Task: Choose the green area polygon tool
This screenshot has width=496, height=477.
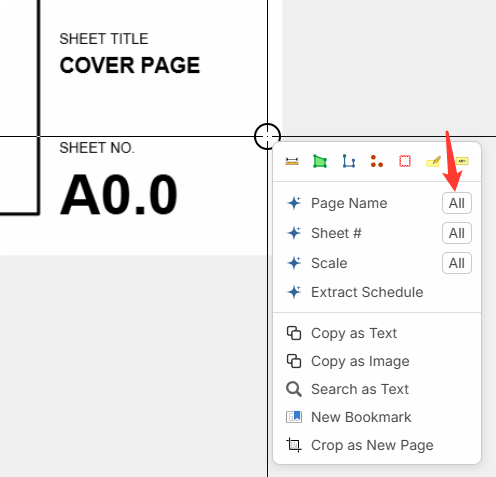Action: [x=320, y=161]
